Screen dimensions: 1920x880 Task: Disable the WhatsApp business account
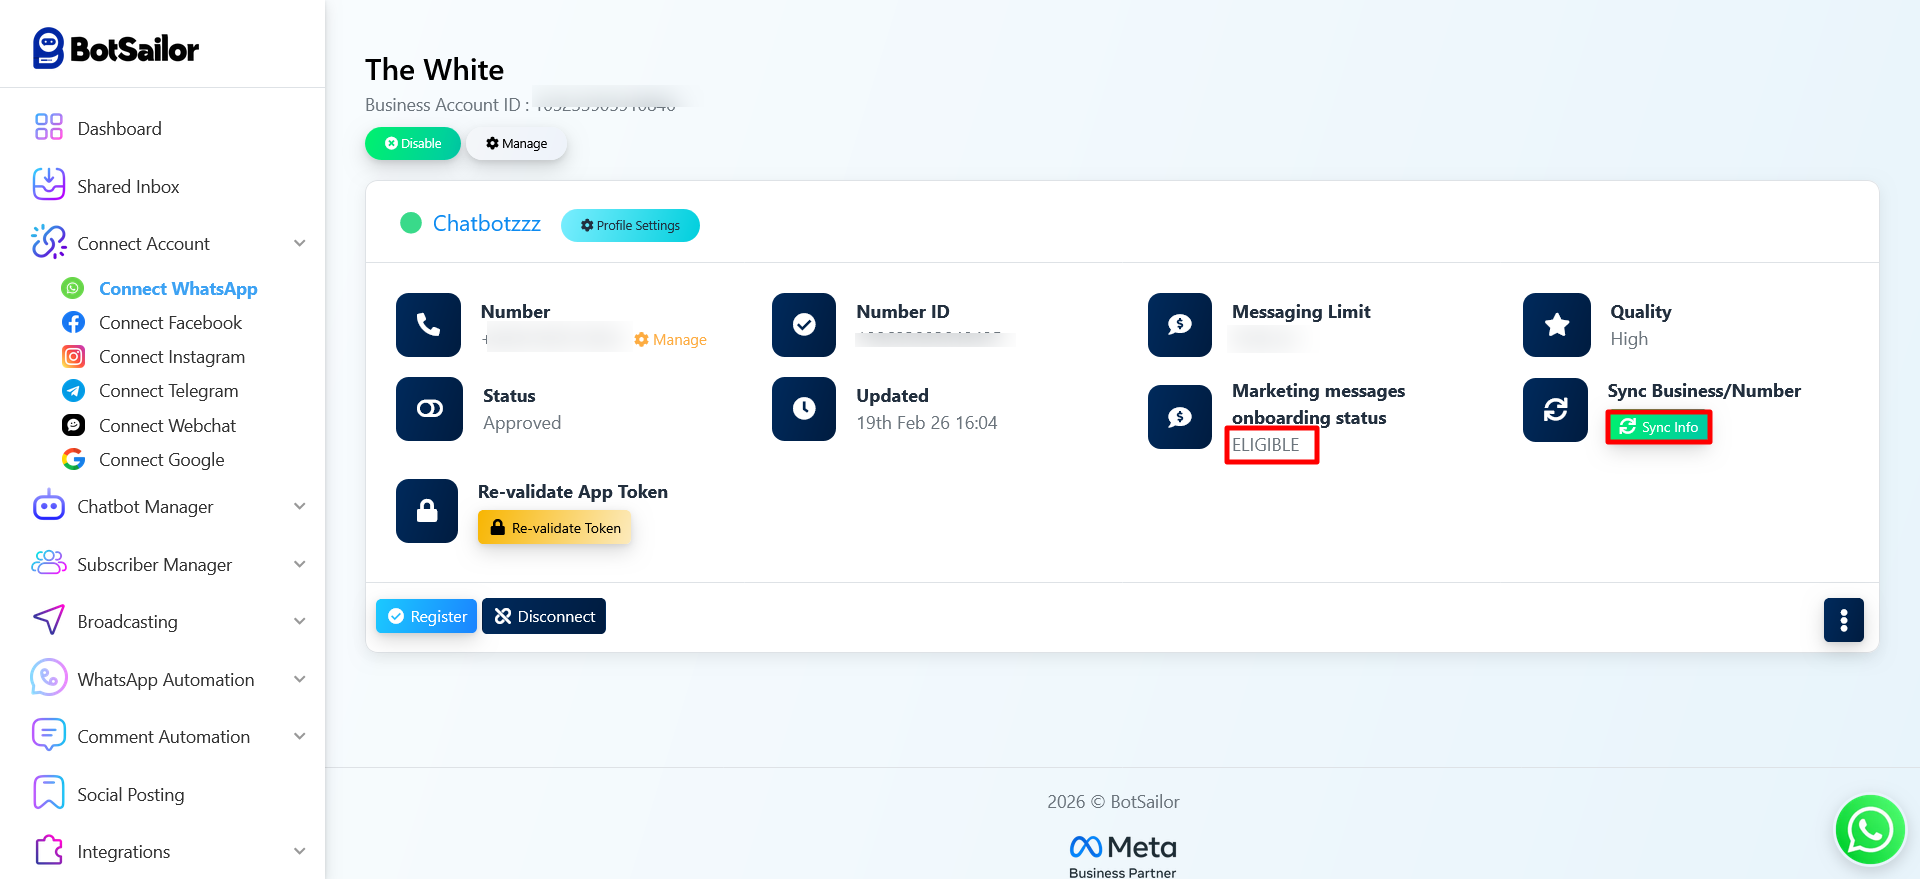tap(413, 144)
